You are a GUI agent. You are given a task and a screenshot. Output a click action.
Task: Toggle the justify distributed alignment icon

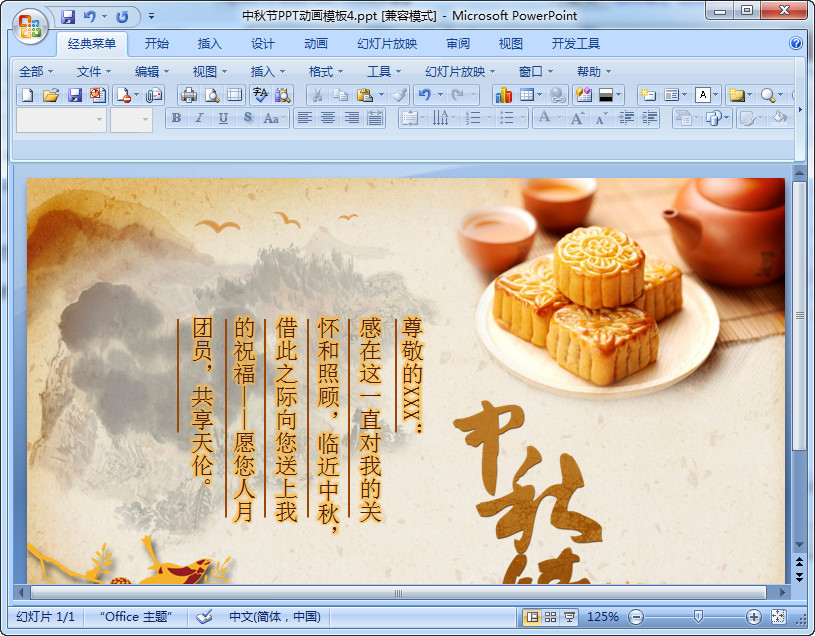pyautogui.click(x=375, y=118)
